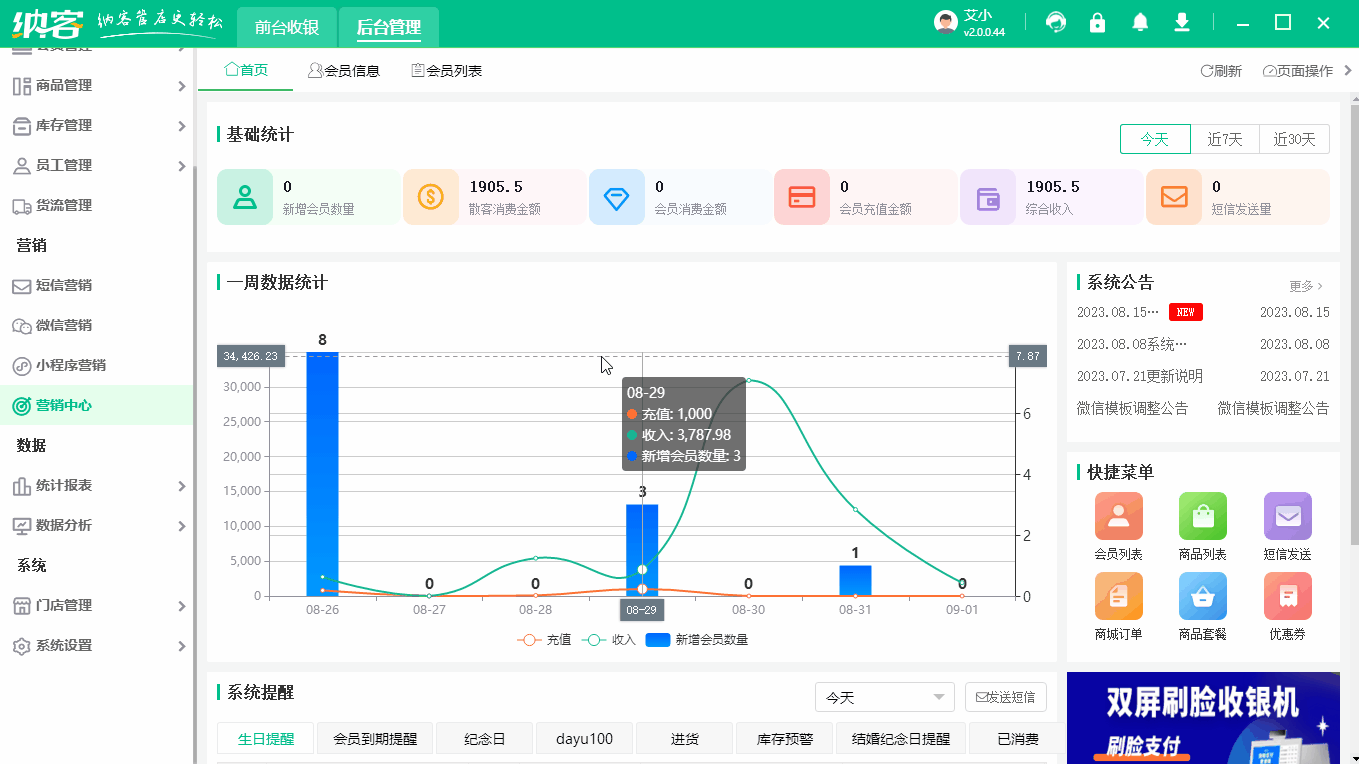Open the 短信发送 quick menu icon
1359x764 pixels.
pyautogui.click(x=1287, y=516)
